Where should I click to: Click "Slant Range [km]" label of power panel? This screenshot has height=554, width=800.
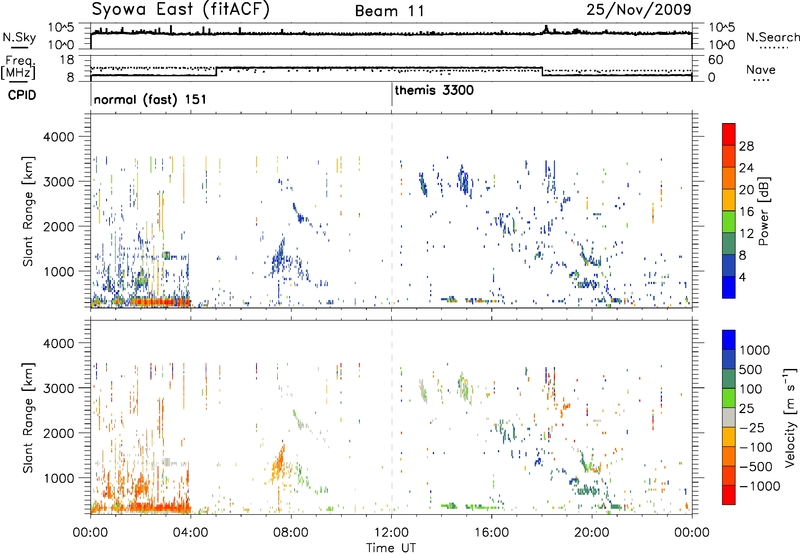click(x=28, y=211)
